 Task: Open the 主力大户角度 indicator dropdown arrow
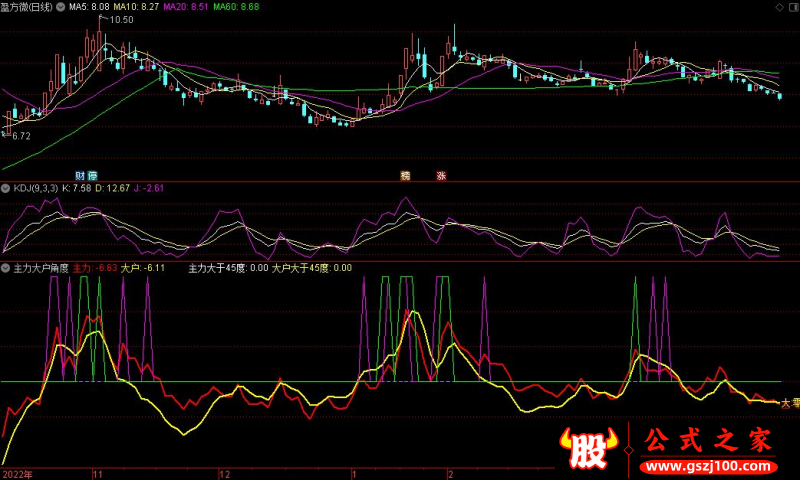[7, 268]
